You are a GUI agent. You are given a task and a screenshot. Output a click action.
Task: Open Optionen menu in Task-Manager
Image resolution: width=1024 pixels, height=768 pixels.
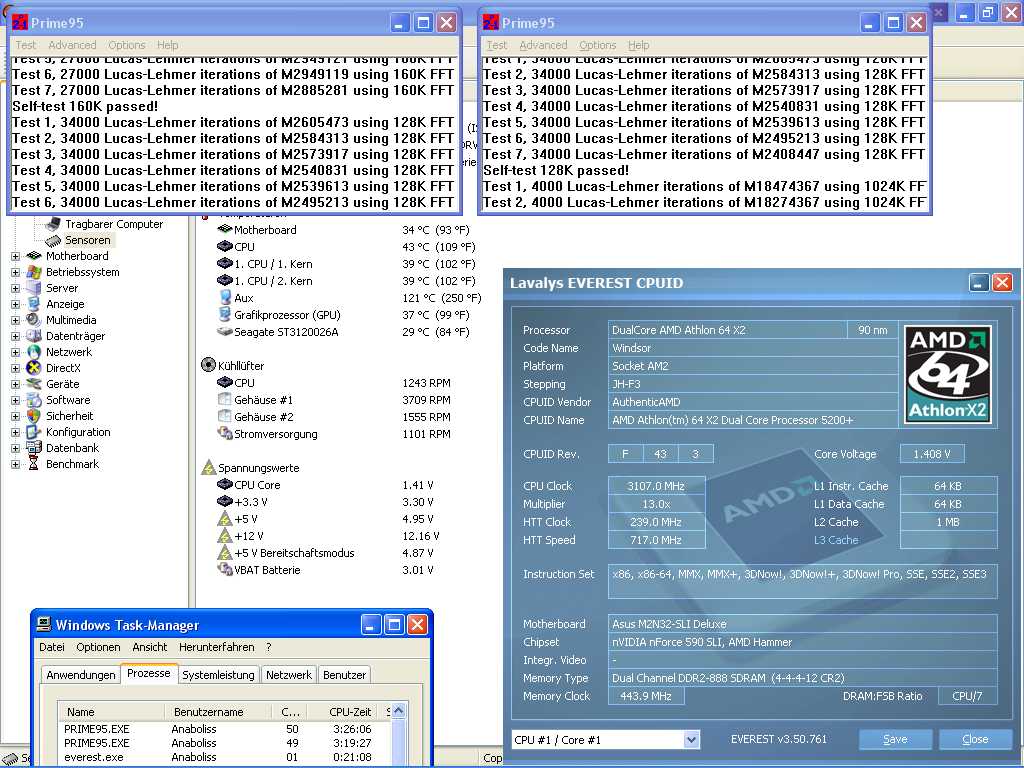(98, 647)
